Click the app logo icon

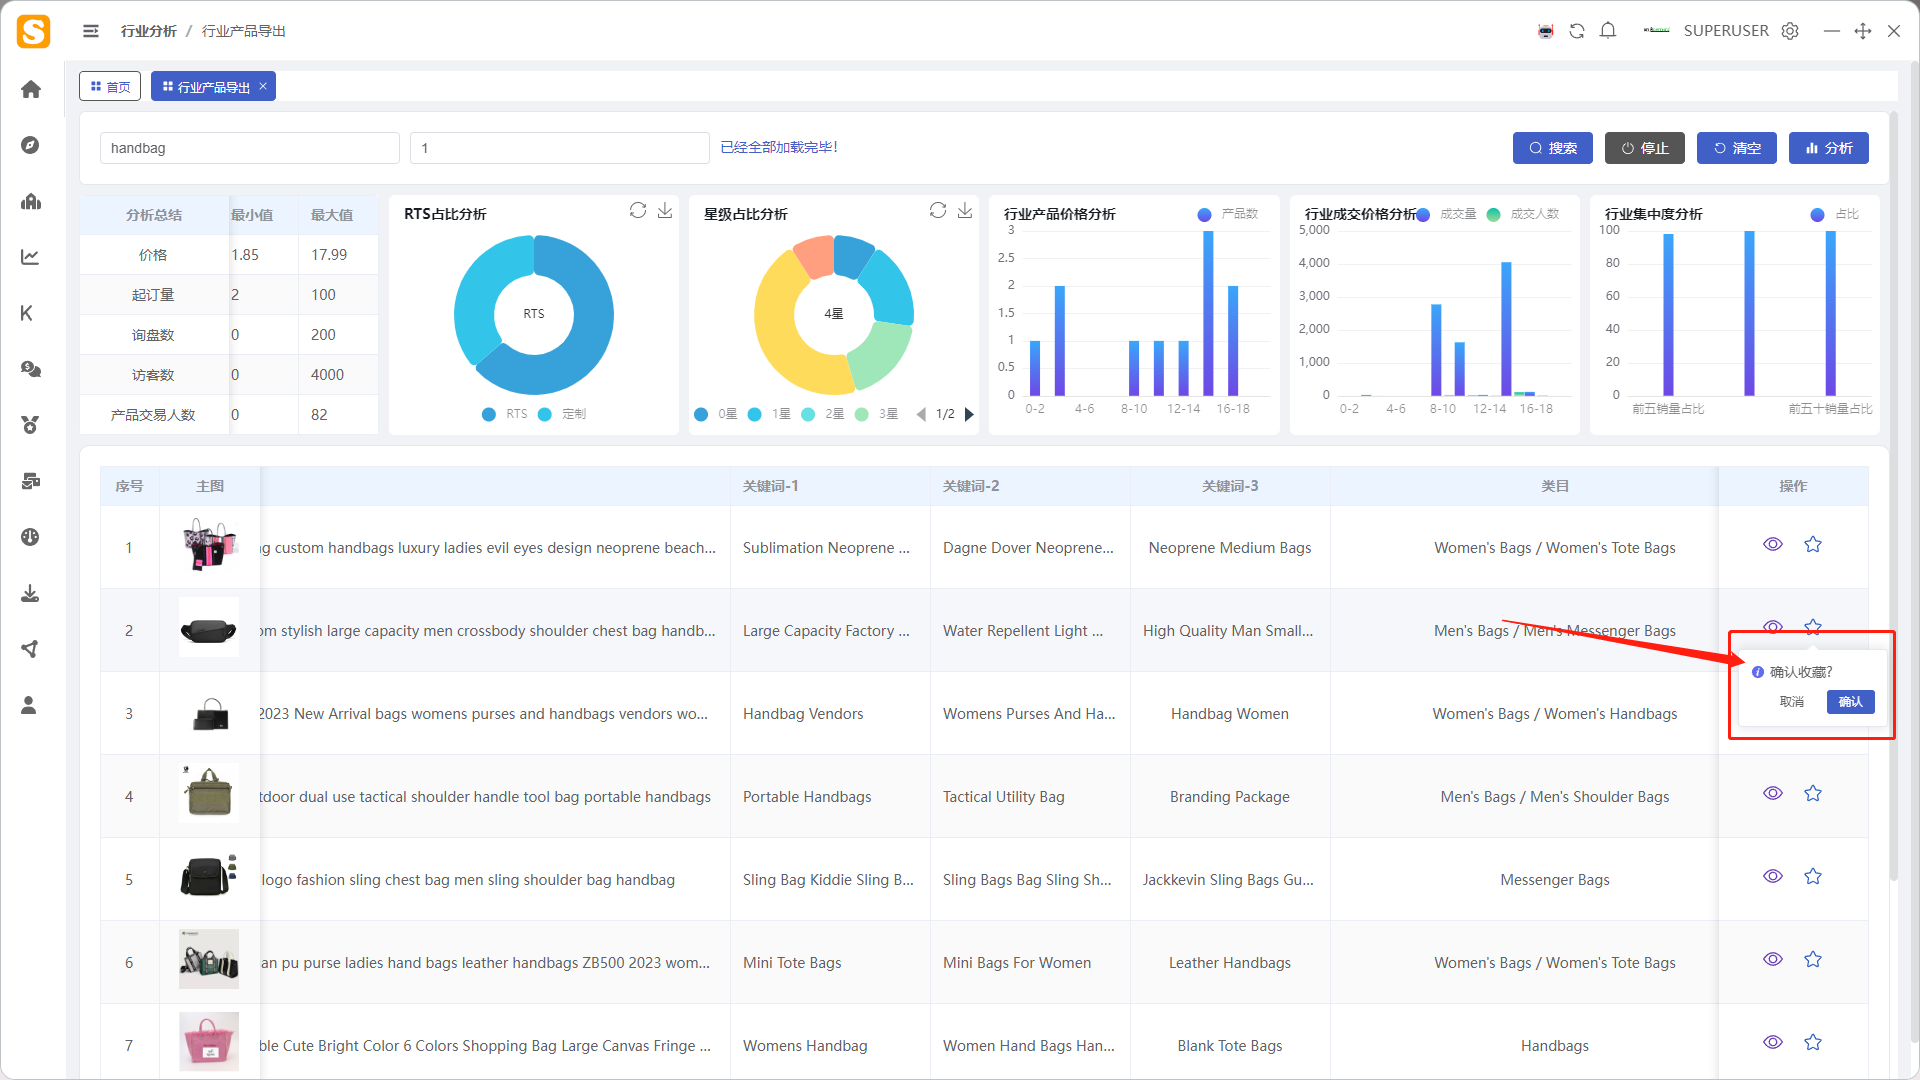tap(33, 31)
